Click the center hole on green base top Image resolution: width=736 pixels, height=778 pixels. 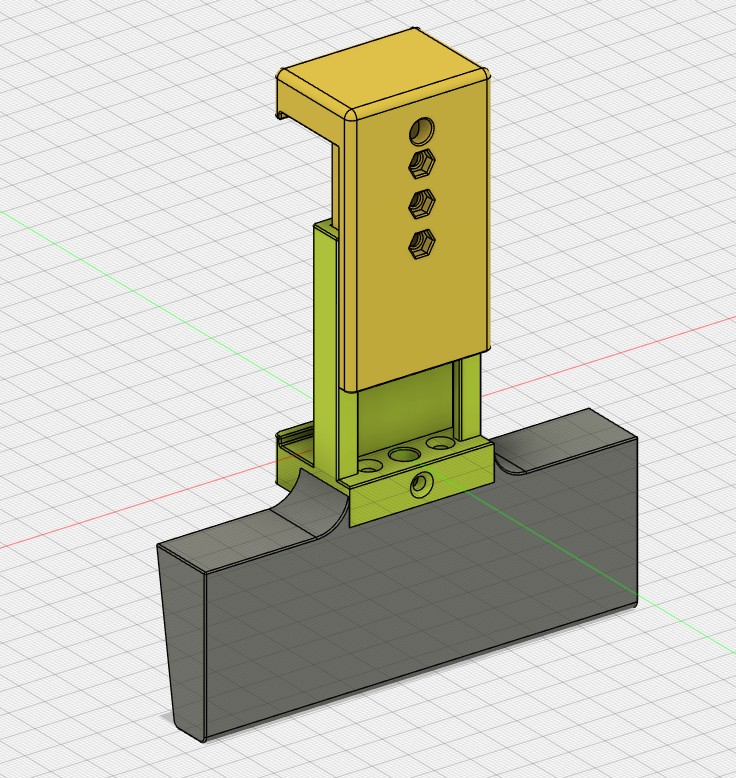coord(403,454)
